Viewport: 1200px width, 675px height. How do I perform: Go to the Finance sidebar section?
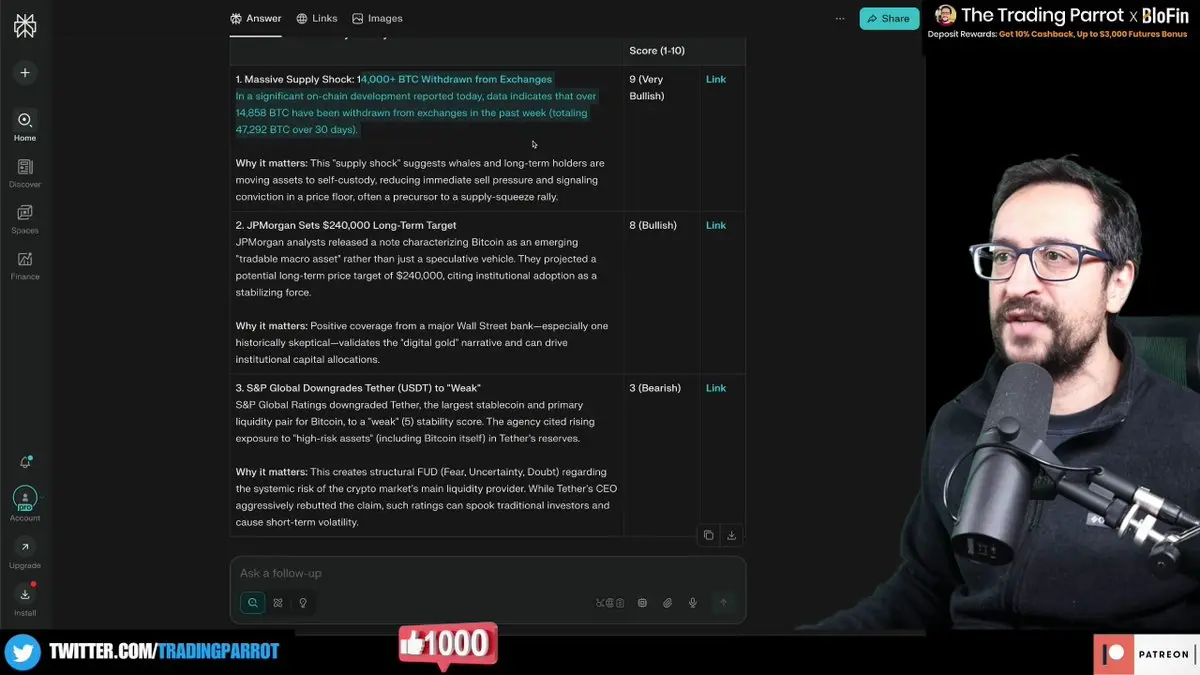[x=25, y=265]
